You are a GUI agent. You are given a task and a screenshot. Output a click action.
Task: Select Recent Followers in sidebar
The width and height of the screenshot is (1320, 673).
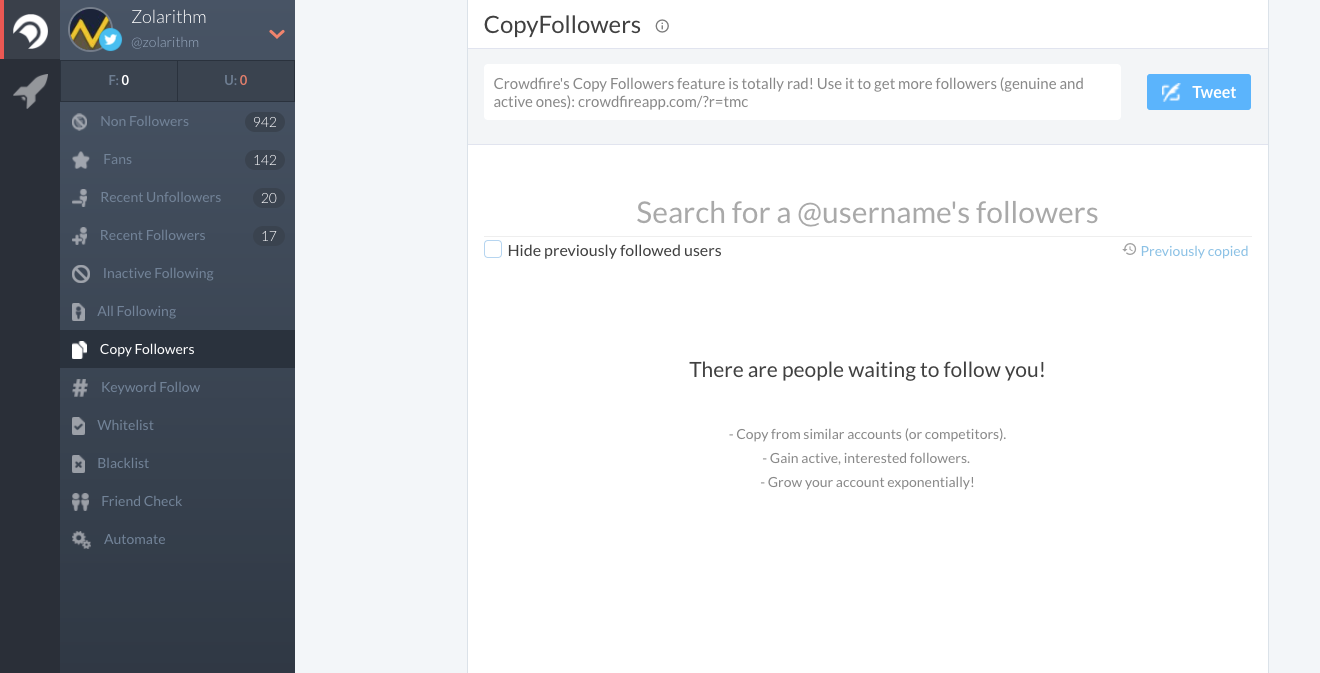coord(177,235)
